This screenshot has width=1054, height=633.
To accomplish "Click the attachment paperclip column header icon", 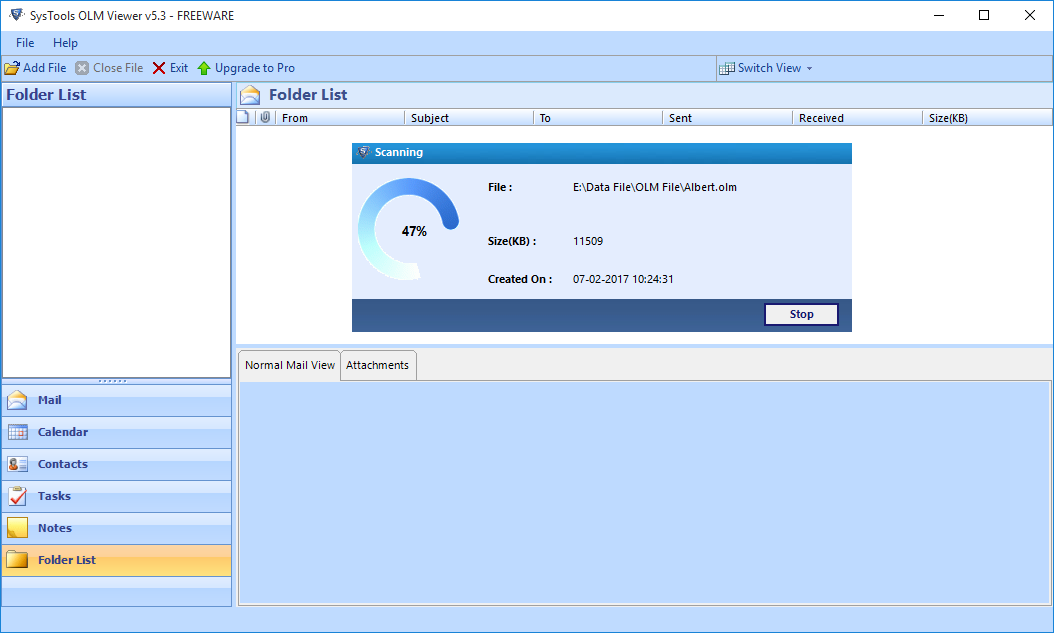I will [266, 118].
